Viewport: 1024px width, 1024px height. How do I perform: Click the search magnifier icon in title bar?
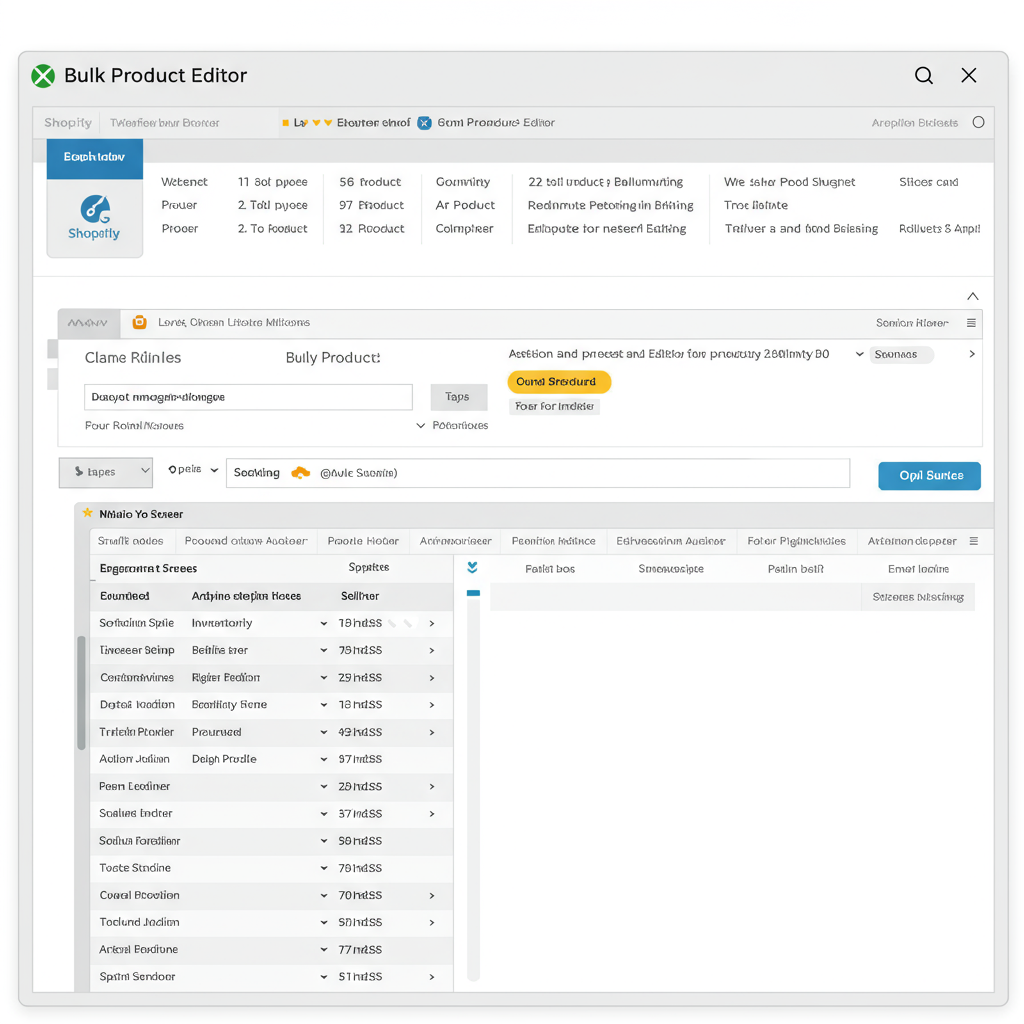[x=923, y=76]
